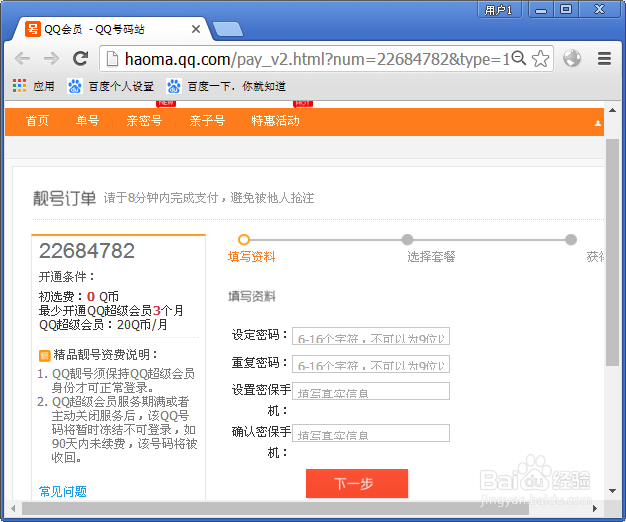The width and height of the screenshot is (626, 522).
Task: Open the 特惠活动 menu item
Action: [275, 121]
